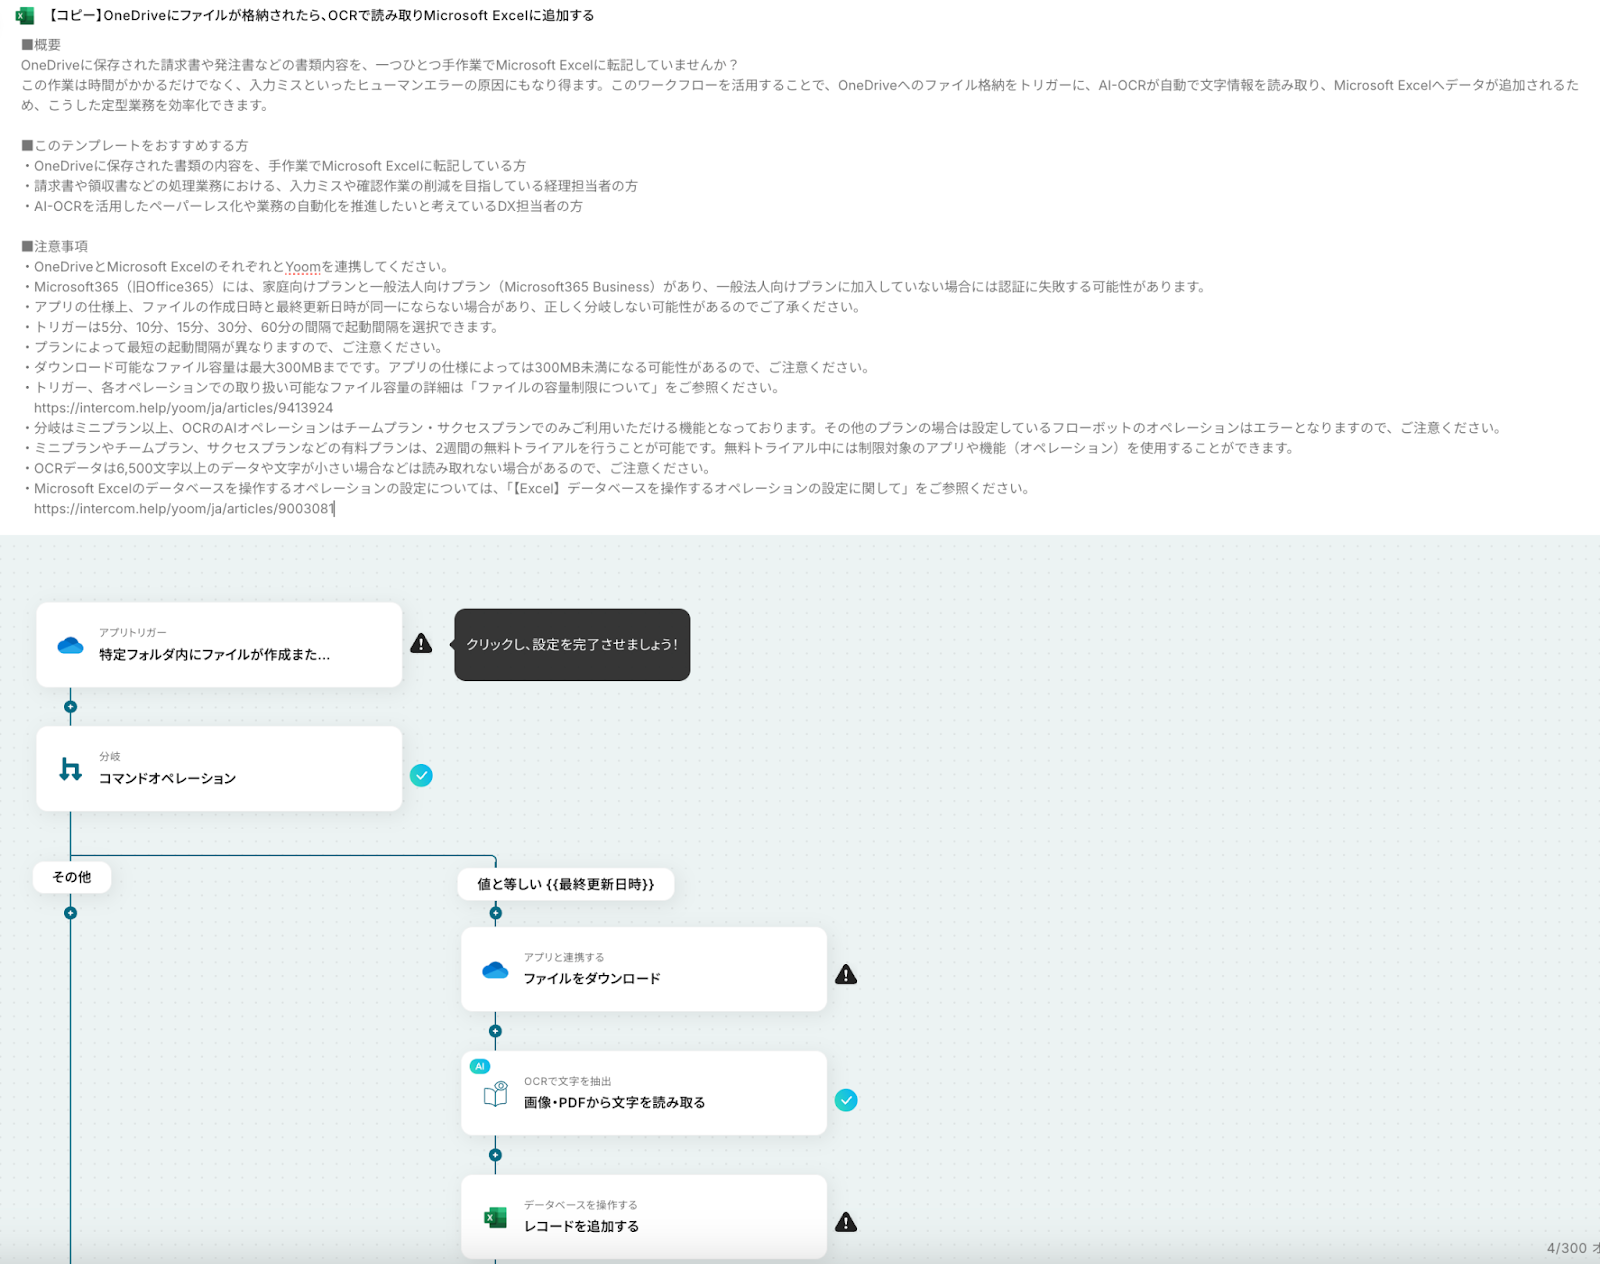Open the ファイルをダウンロード step card
1600x1264 pixels.
[x=644, y=969]
